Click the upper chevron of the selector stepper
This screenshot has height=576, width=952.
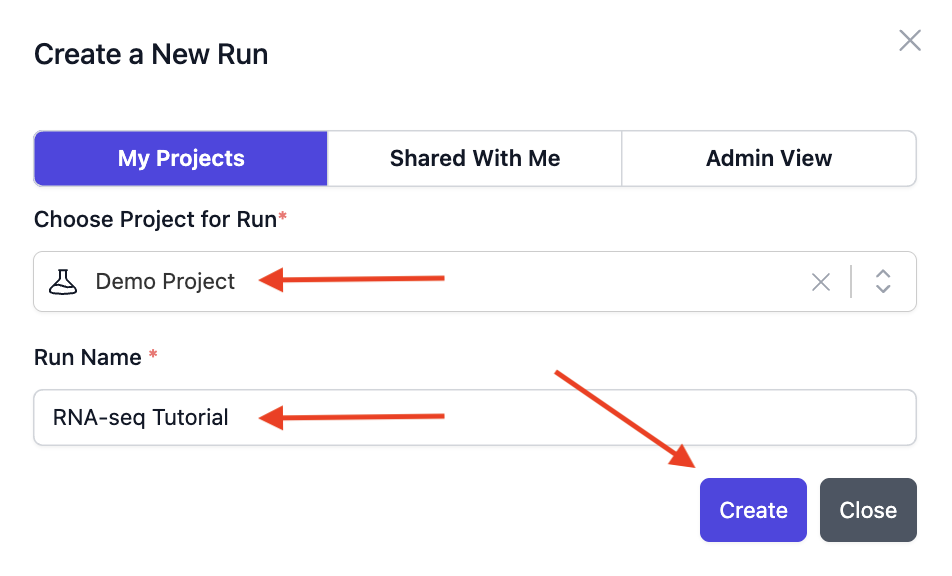[883, 275]
